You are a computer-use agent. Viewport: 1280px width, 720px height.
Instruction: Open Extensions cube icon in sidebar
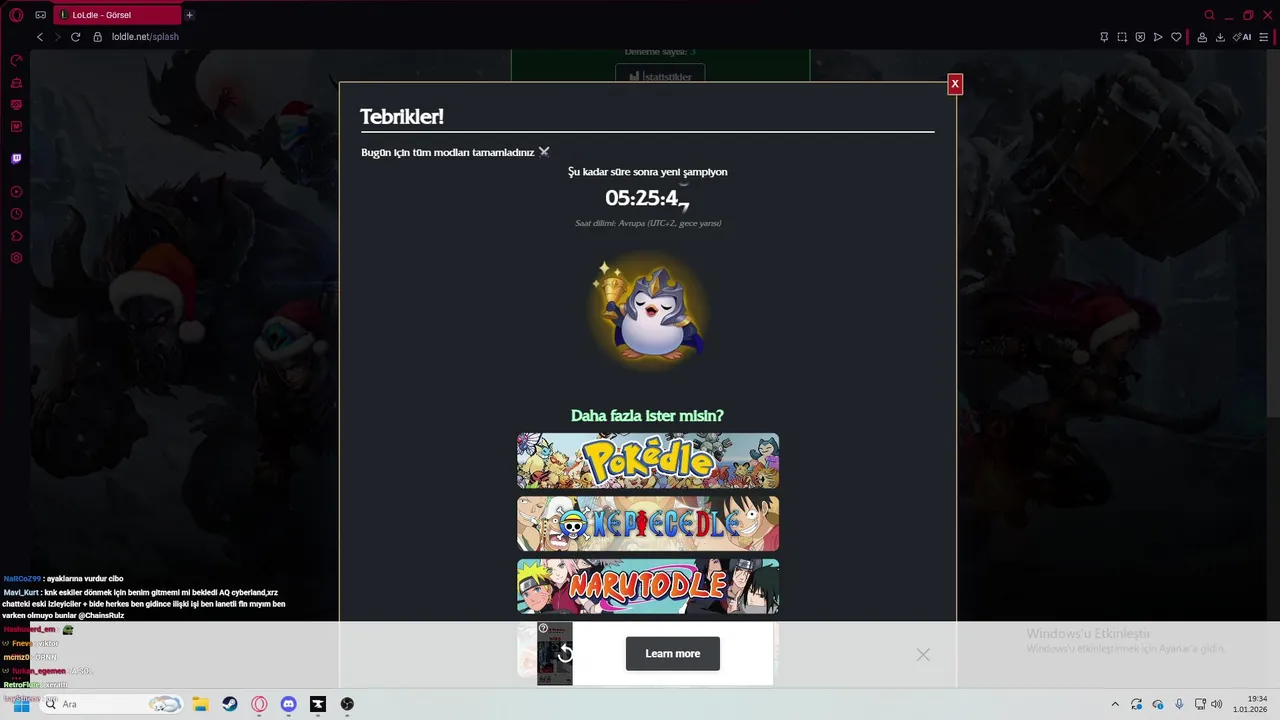coord(16,236)
